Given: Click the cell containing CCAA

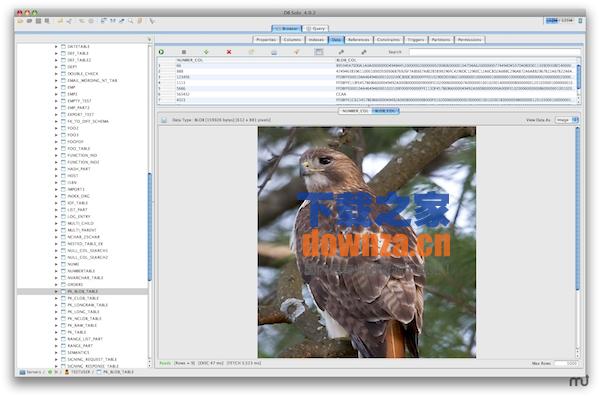Looking at the screenshot, I should click(x=455, y=94).
